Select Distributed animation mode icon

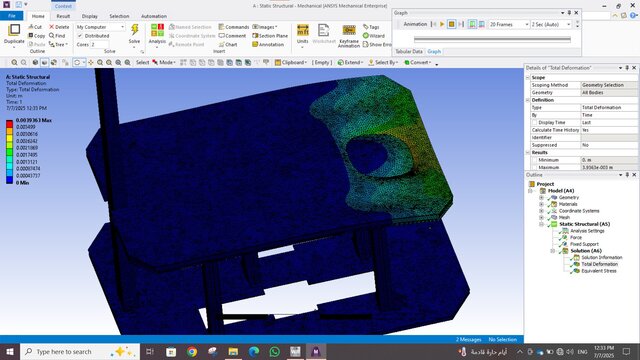tap(472, 24)
